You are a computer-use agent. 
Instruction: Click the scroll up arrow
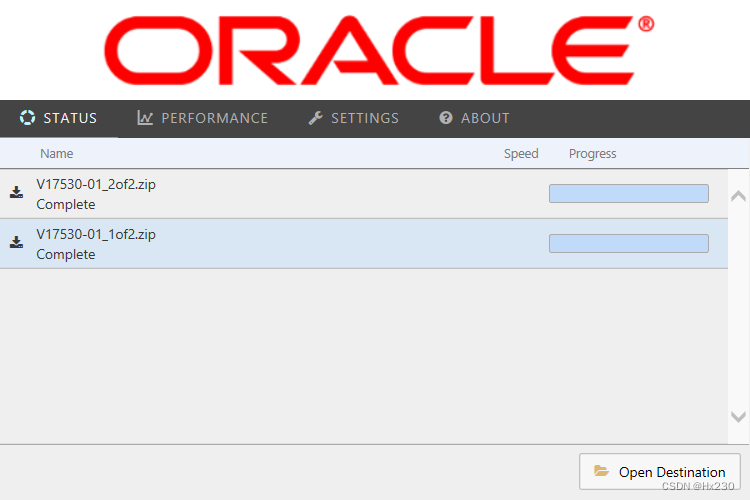click(739, 196)
